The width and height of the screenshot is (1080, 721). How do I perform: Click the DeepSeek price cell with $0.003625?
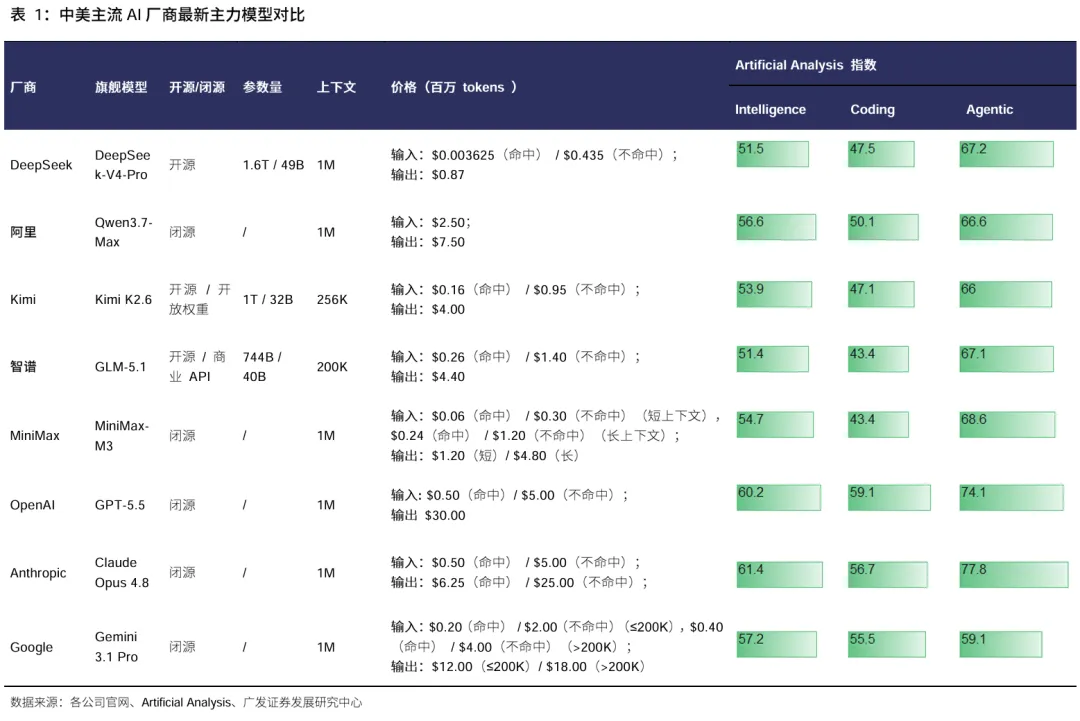[534, 165]
